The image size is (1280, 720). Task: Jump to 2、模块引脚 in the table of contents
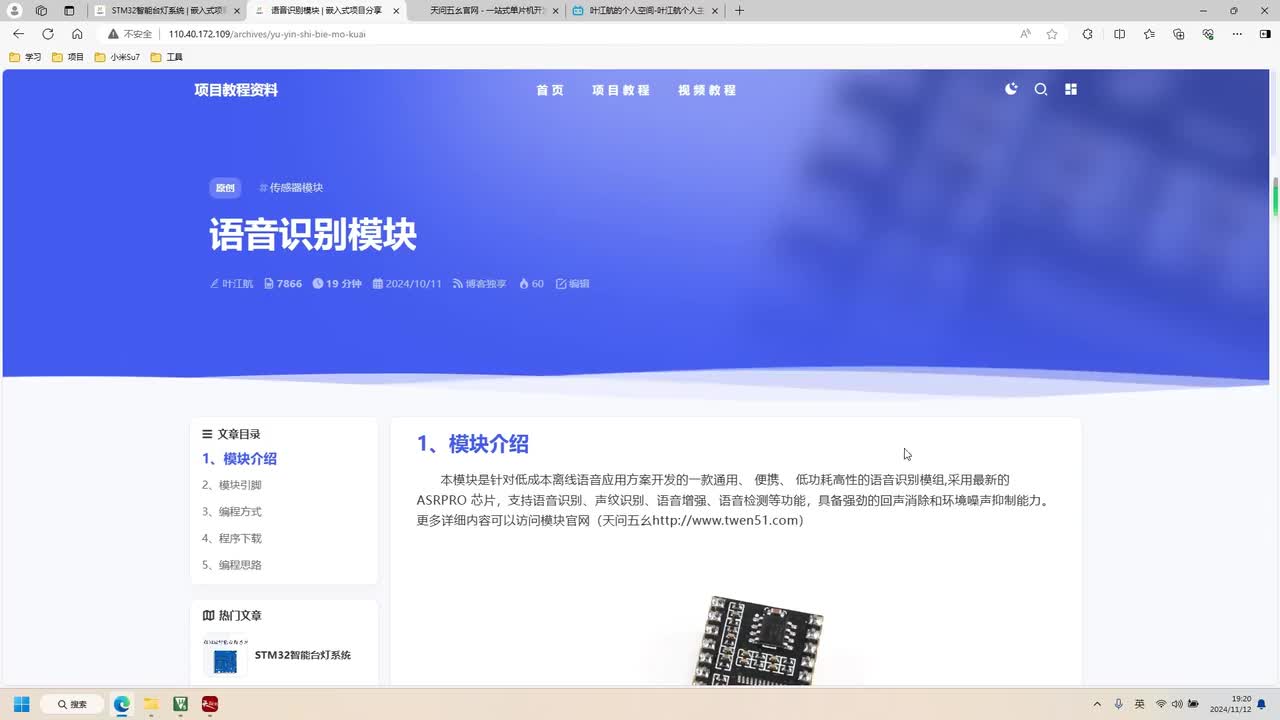tap(232, 485)
